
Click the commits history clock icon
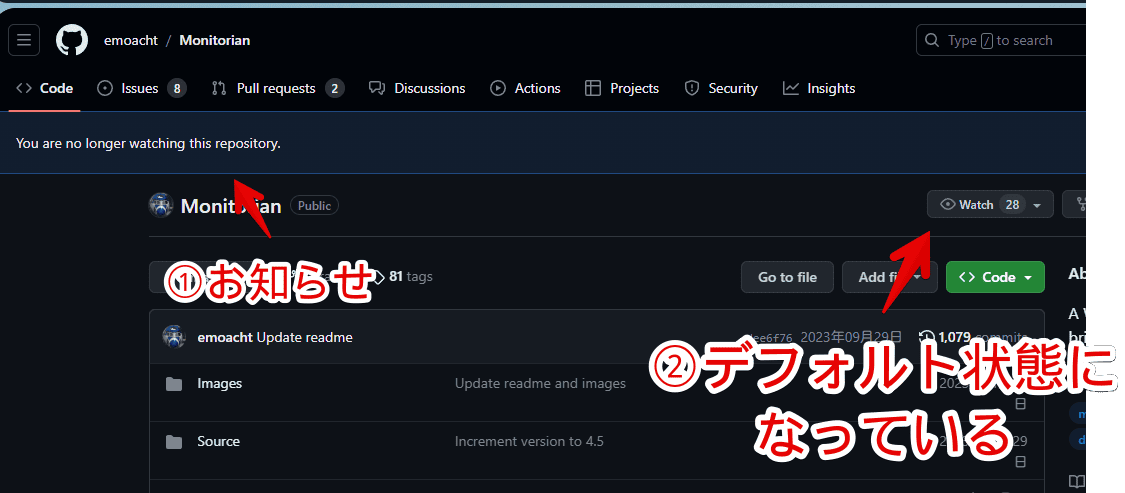click(927, 337)
